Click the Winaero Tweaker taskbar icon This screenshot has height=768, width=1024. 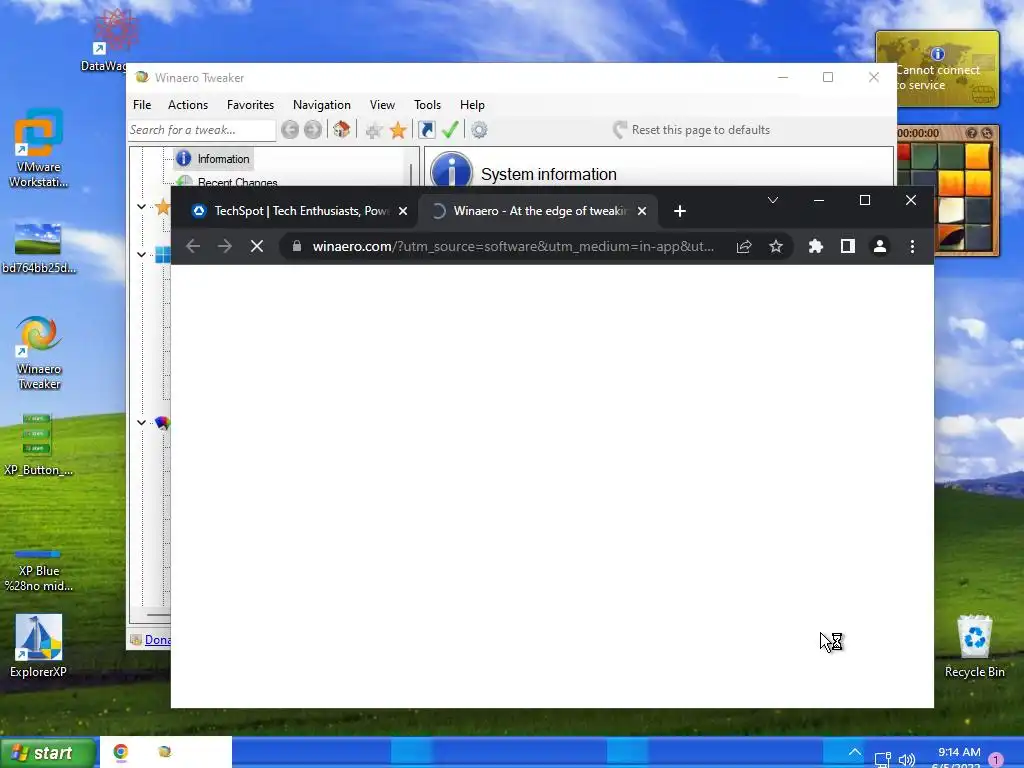tap(165, 752)
